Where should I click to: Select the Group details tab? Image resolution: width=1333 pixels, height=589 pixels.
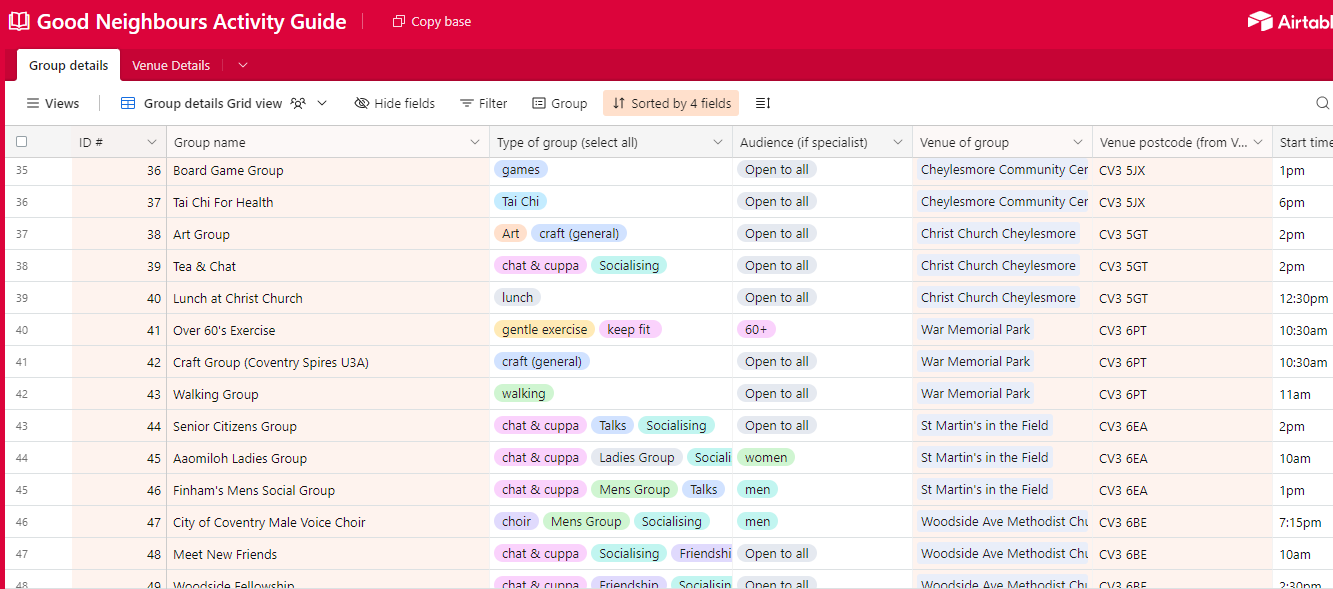[x=68, y=66]
